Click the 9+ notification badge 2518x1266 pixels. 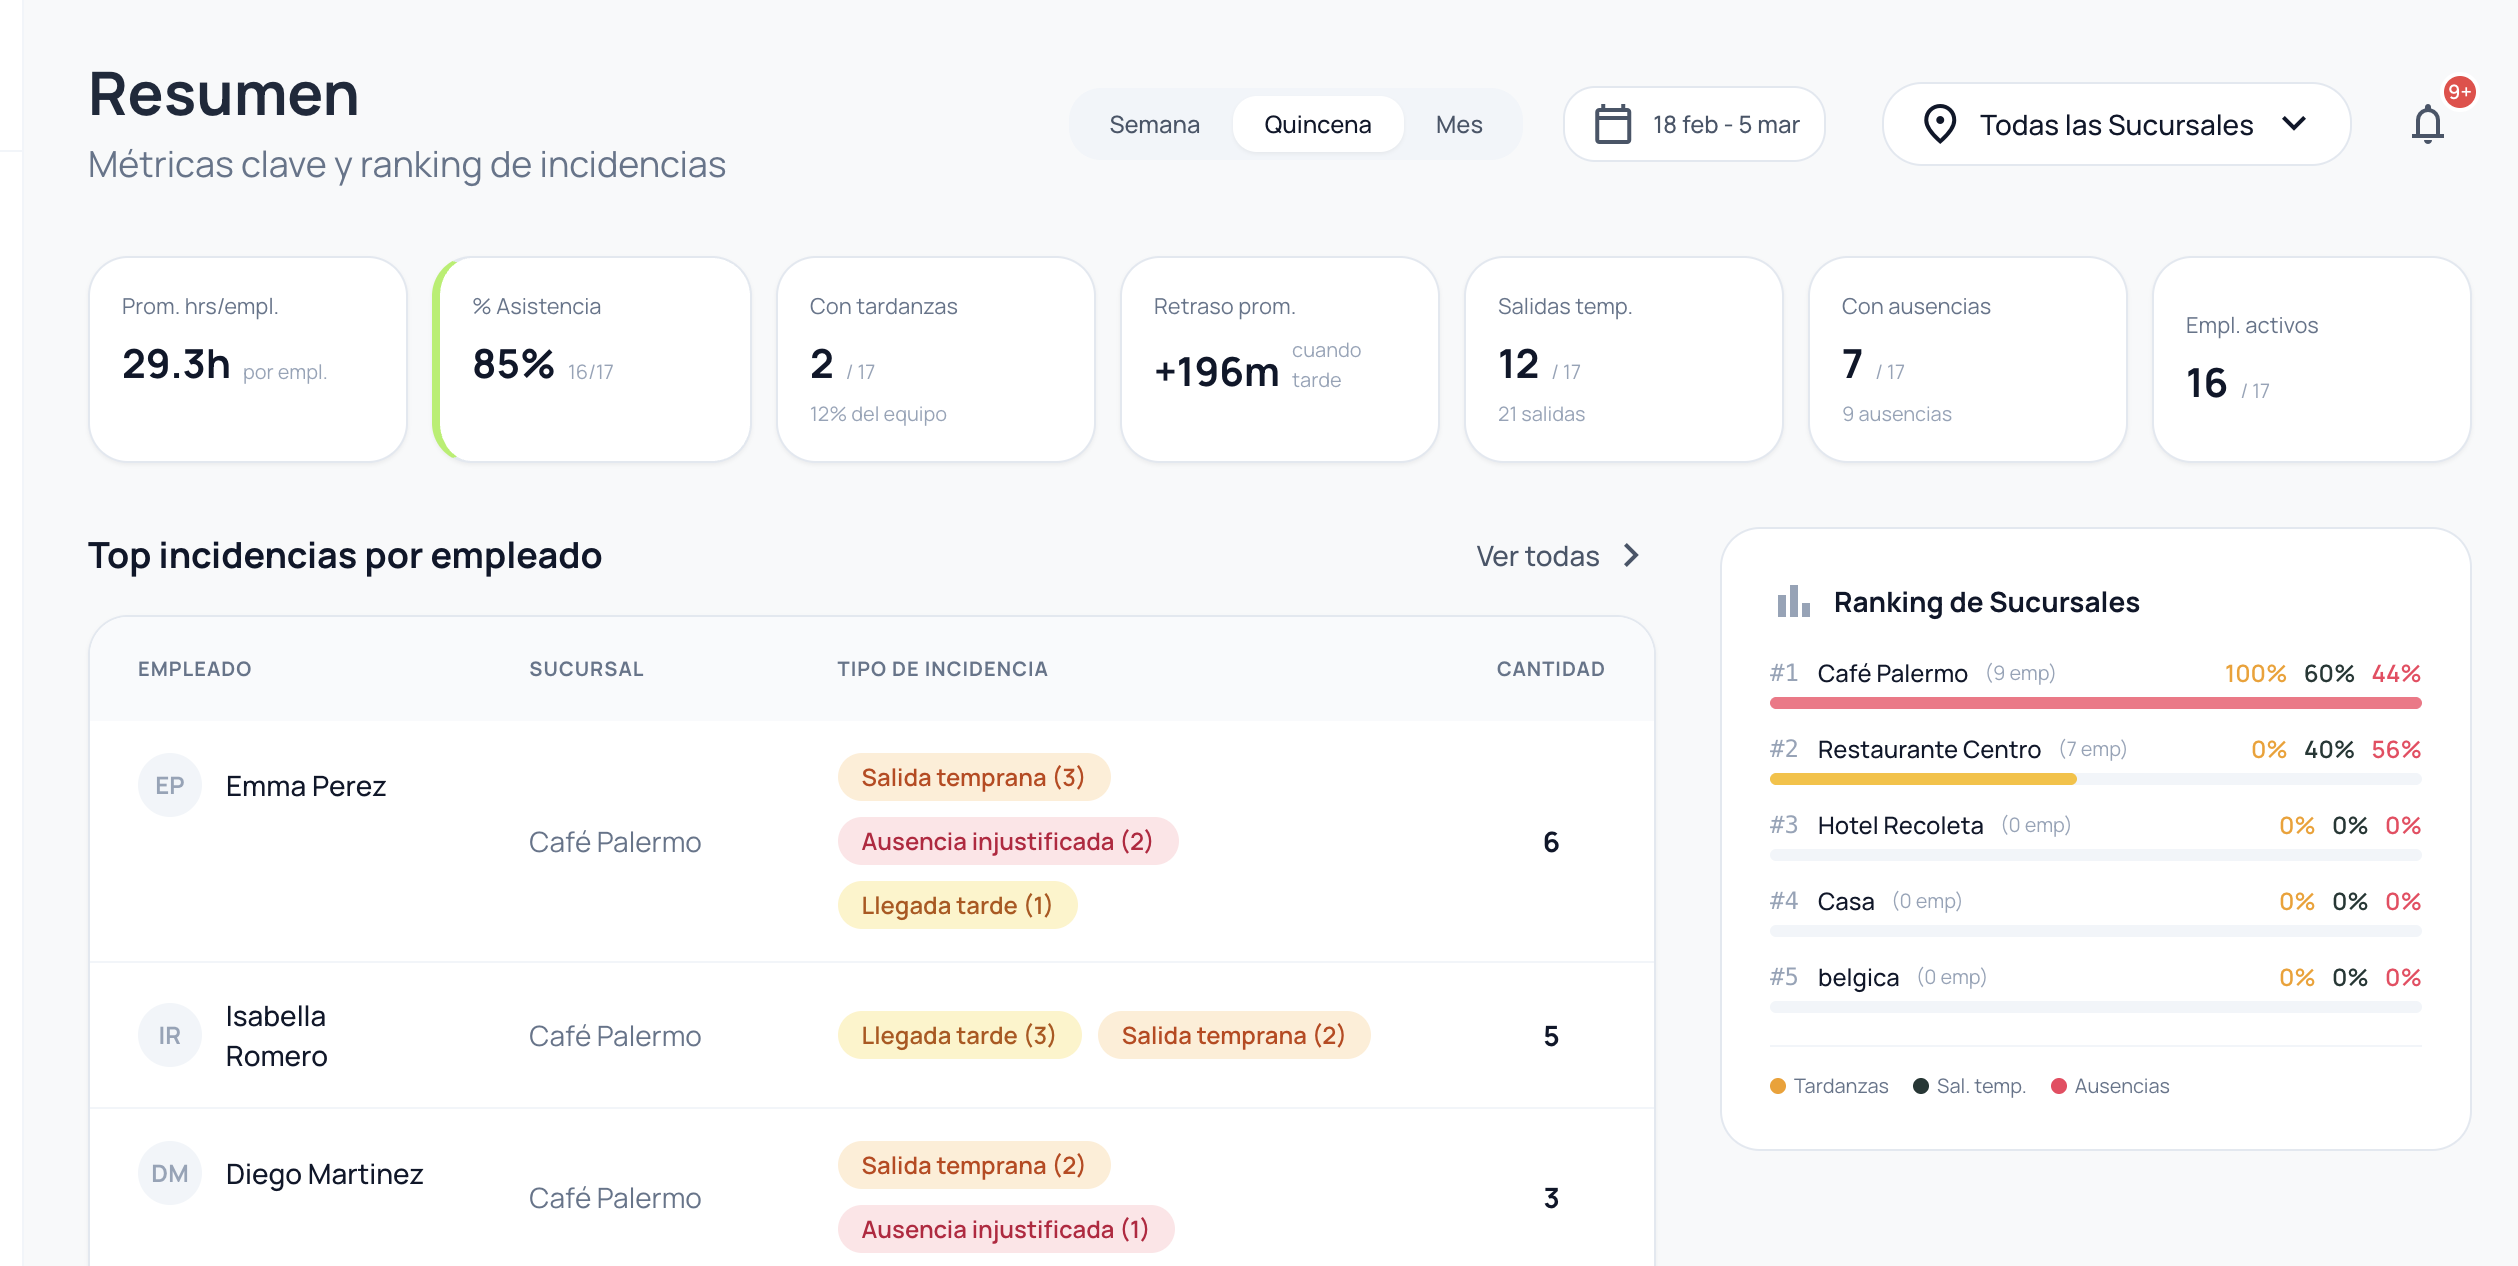pos(2459,92)
